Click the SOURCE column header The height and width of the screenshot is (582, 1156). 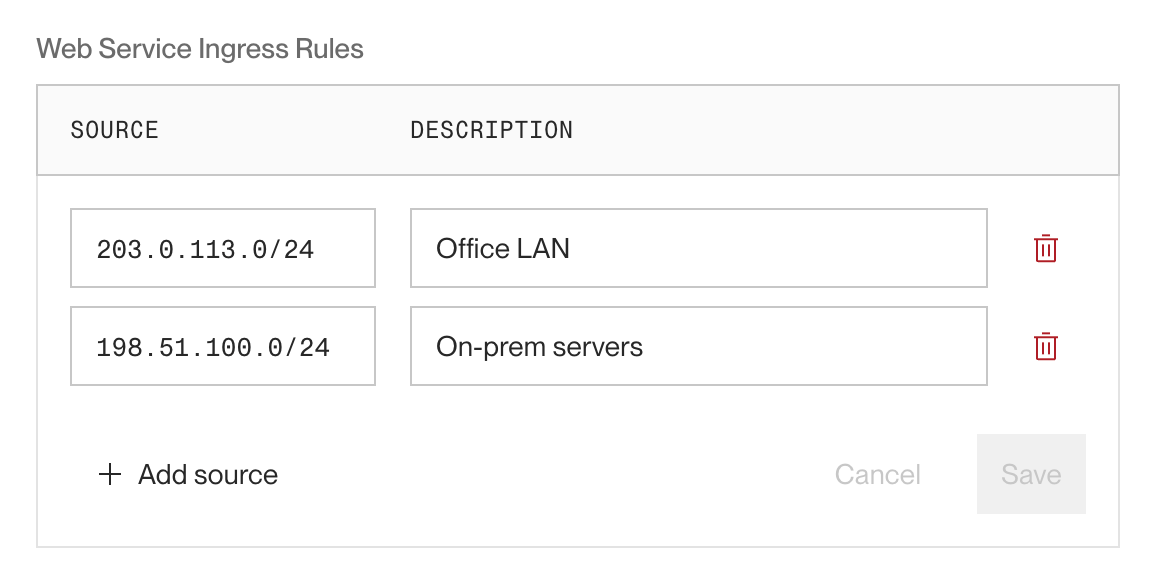114,129
